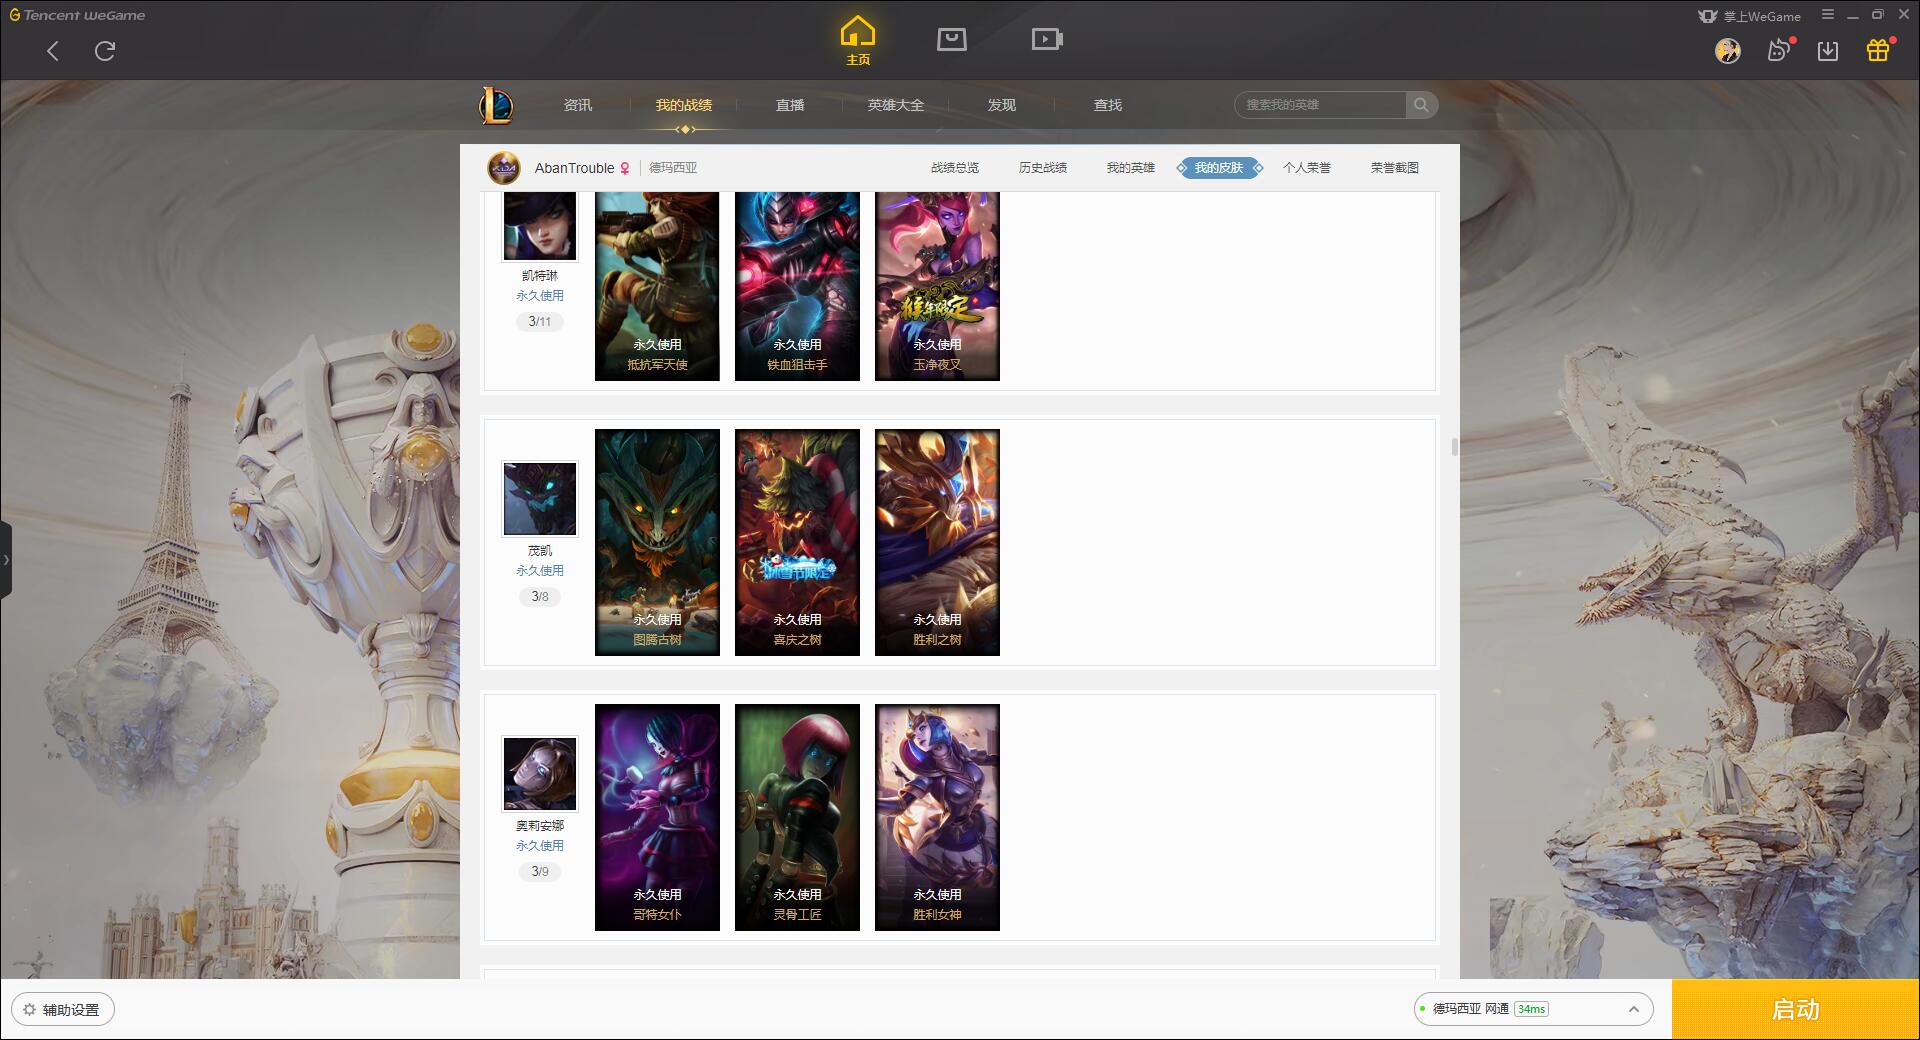Open the download manager icon
Screen dimensions: 1920x1040
[1828, 51]
